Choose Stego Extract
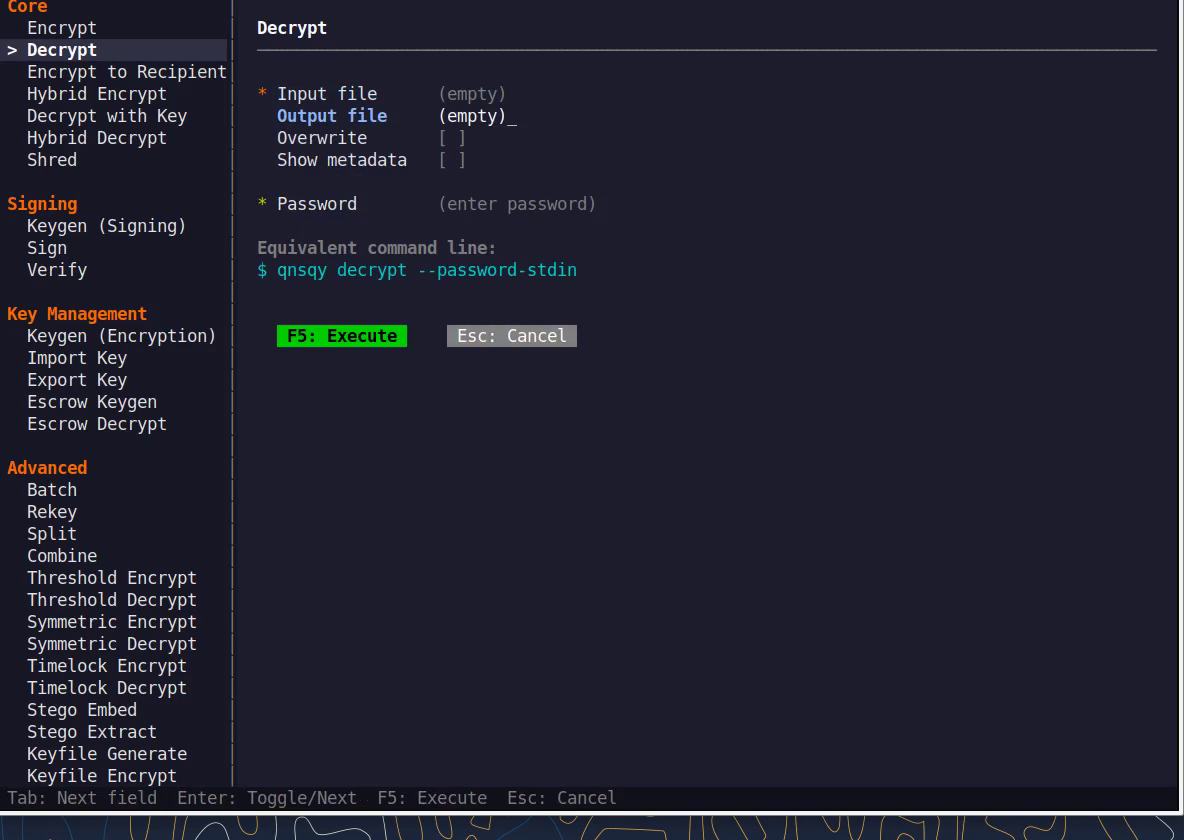Image resolution: width=1184 pixels, height=840 pixels. (92, 731)
